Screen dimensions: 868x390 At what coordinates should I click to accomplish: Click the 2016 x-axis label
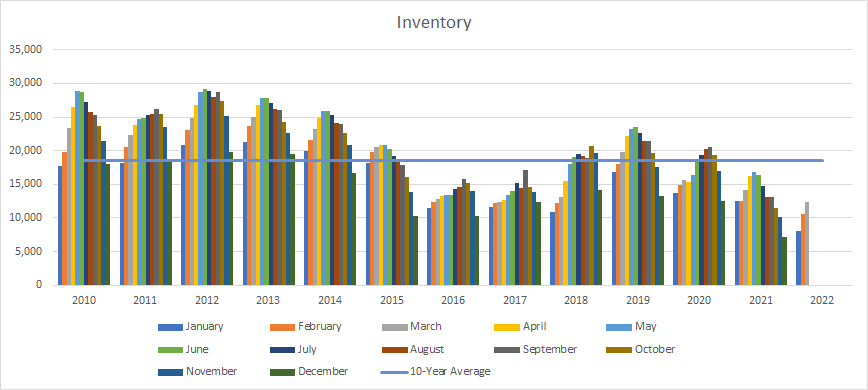(453, 301)
